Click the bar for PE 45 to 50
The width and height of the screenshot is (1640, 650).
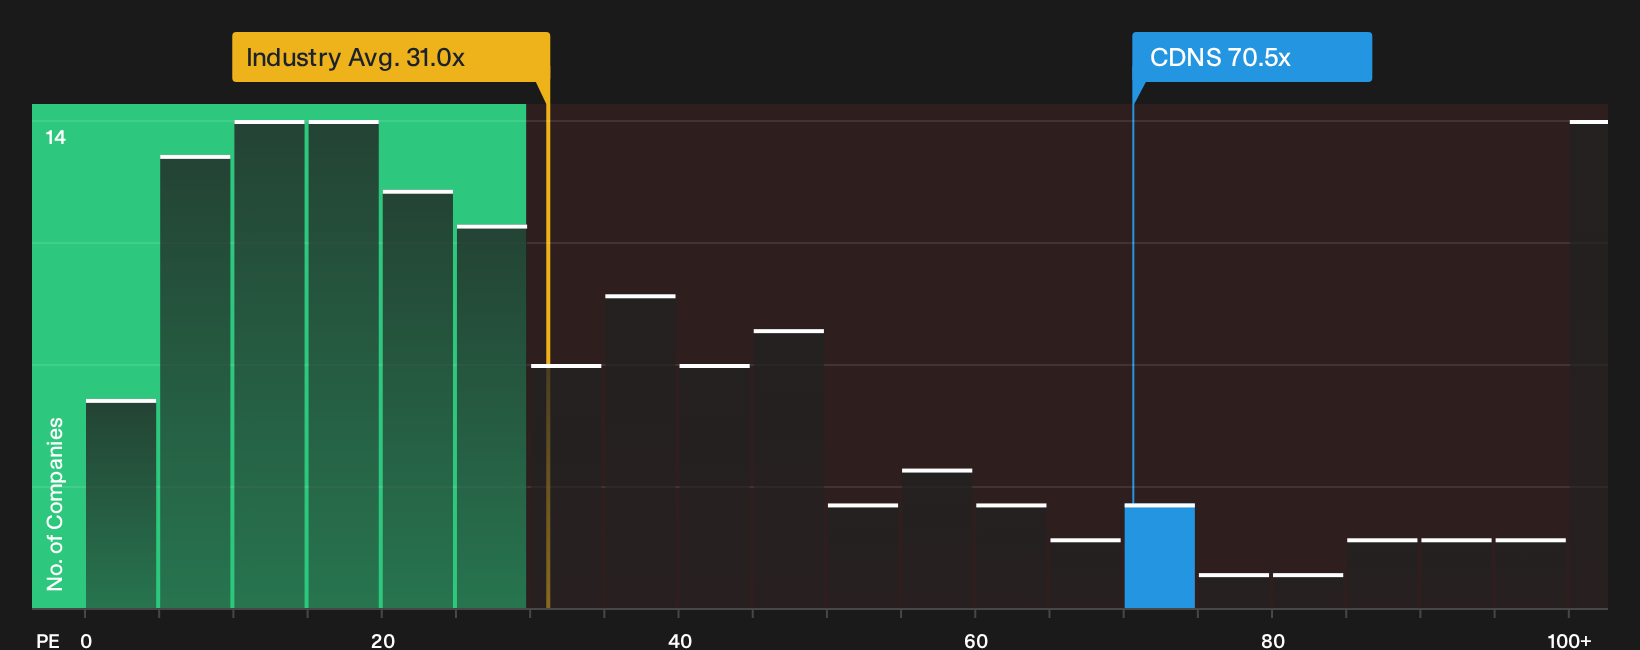coord(789,469)
